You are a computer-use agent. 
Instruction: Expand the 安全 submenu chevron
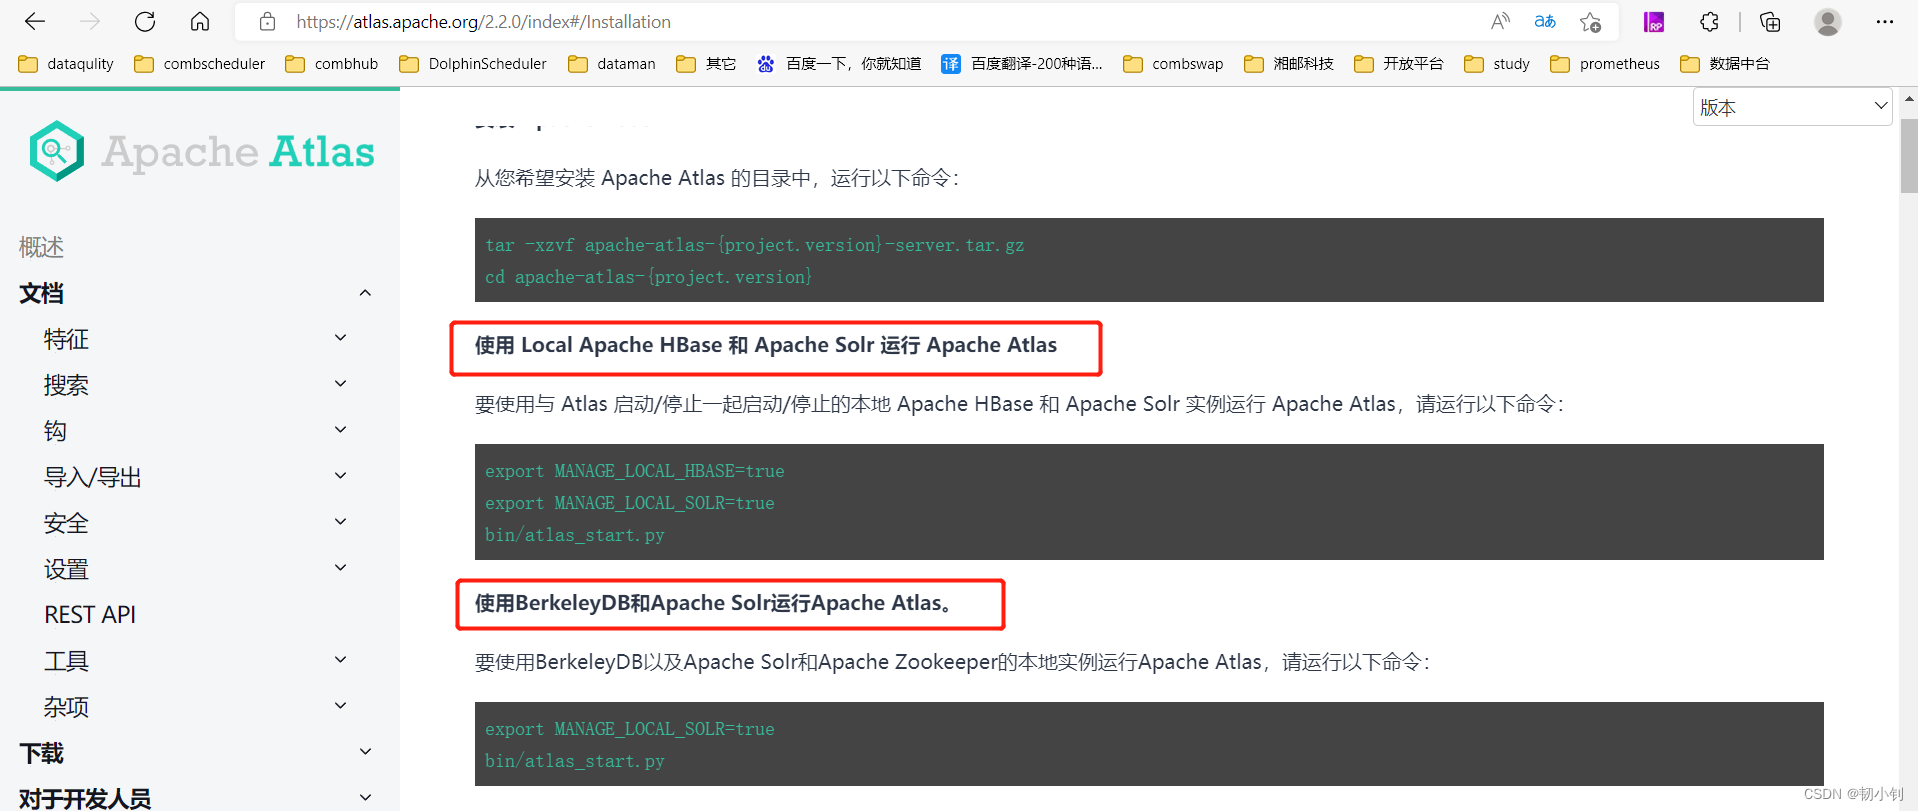click(340, 522)
